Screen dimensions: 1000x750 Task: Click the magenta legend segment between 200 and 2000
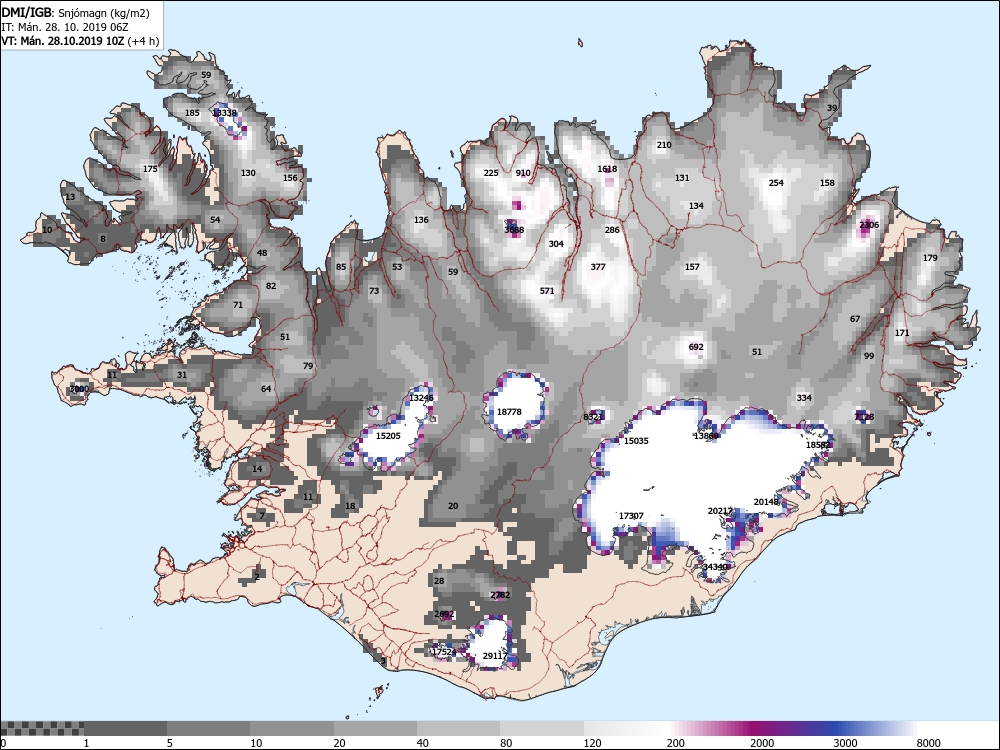click(708, 728)
